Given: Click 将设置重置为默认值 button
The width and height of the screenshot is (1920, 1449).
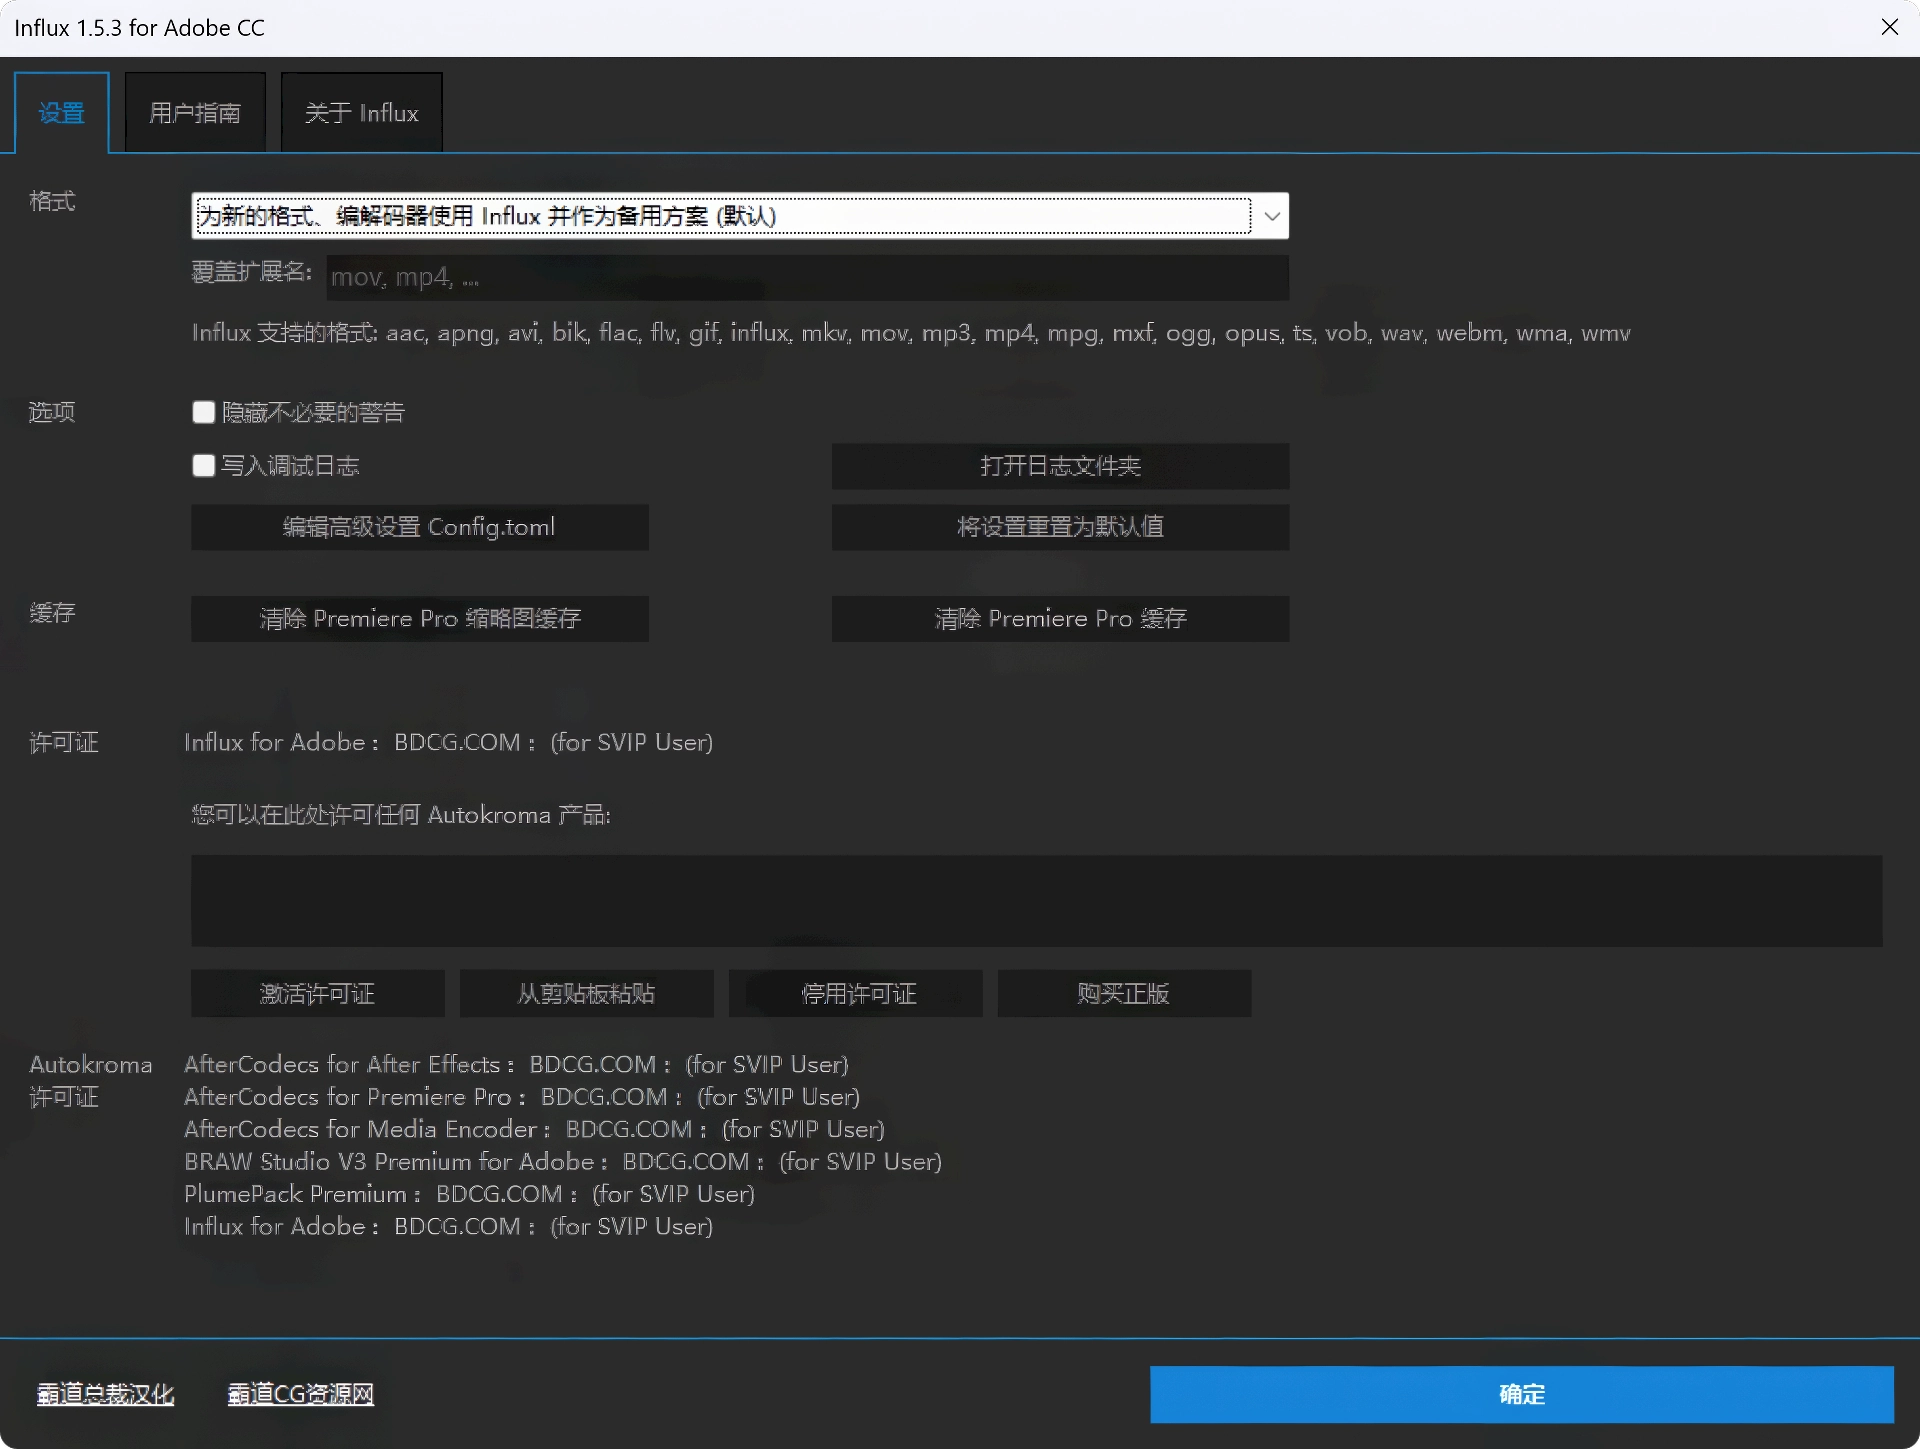Looking at the screenshot, I should click(x=1060, y=527).
